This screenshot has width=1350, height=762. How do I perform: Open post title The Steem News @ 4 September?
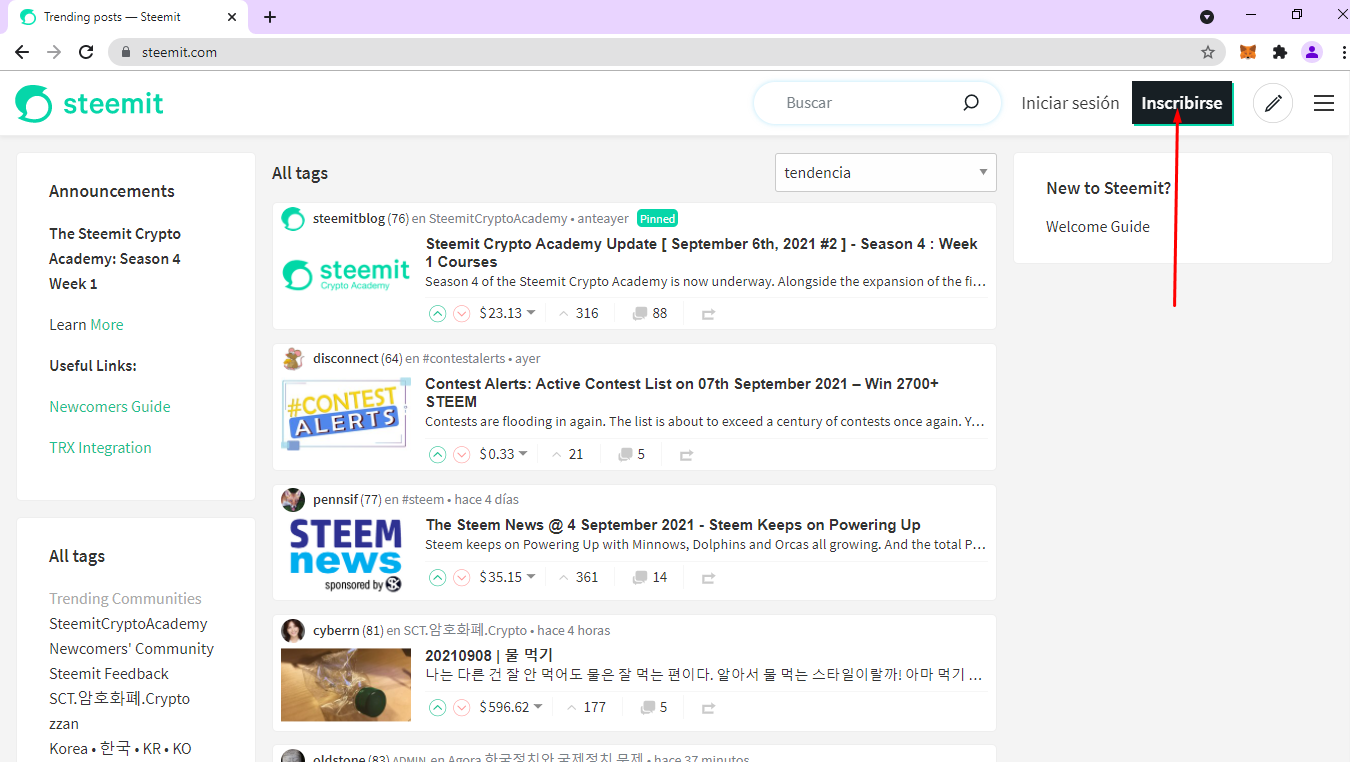673,525
